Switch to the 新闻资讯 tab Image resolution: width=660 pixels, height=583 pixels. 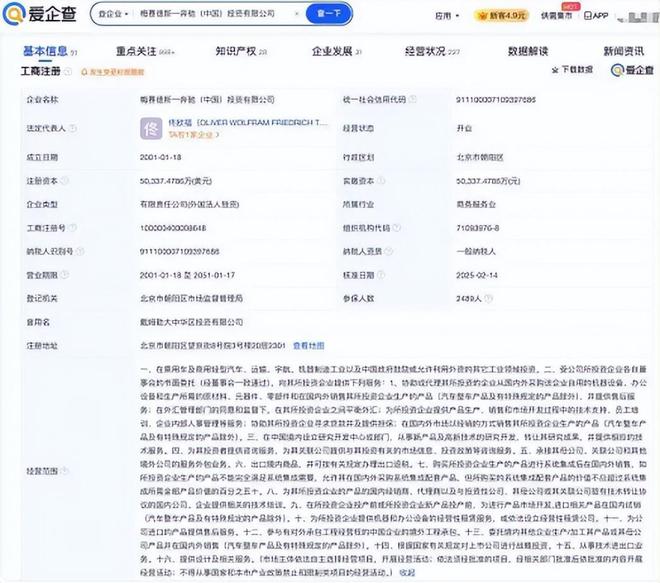click(623, 51)
